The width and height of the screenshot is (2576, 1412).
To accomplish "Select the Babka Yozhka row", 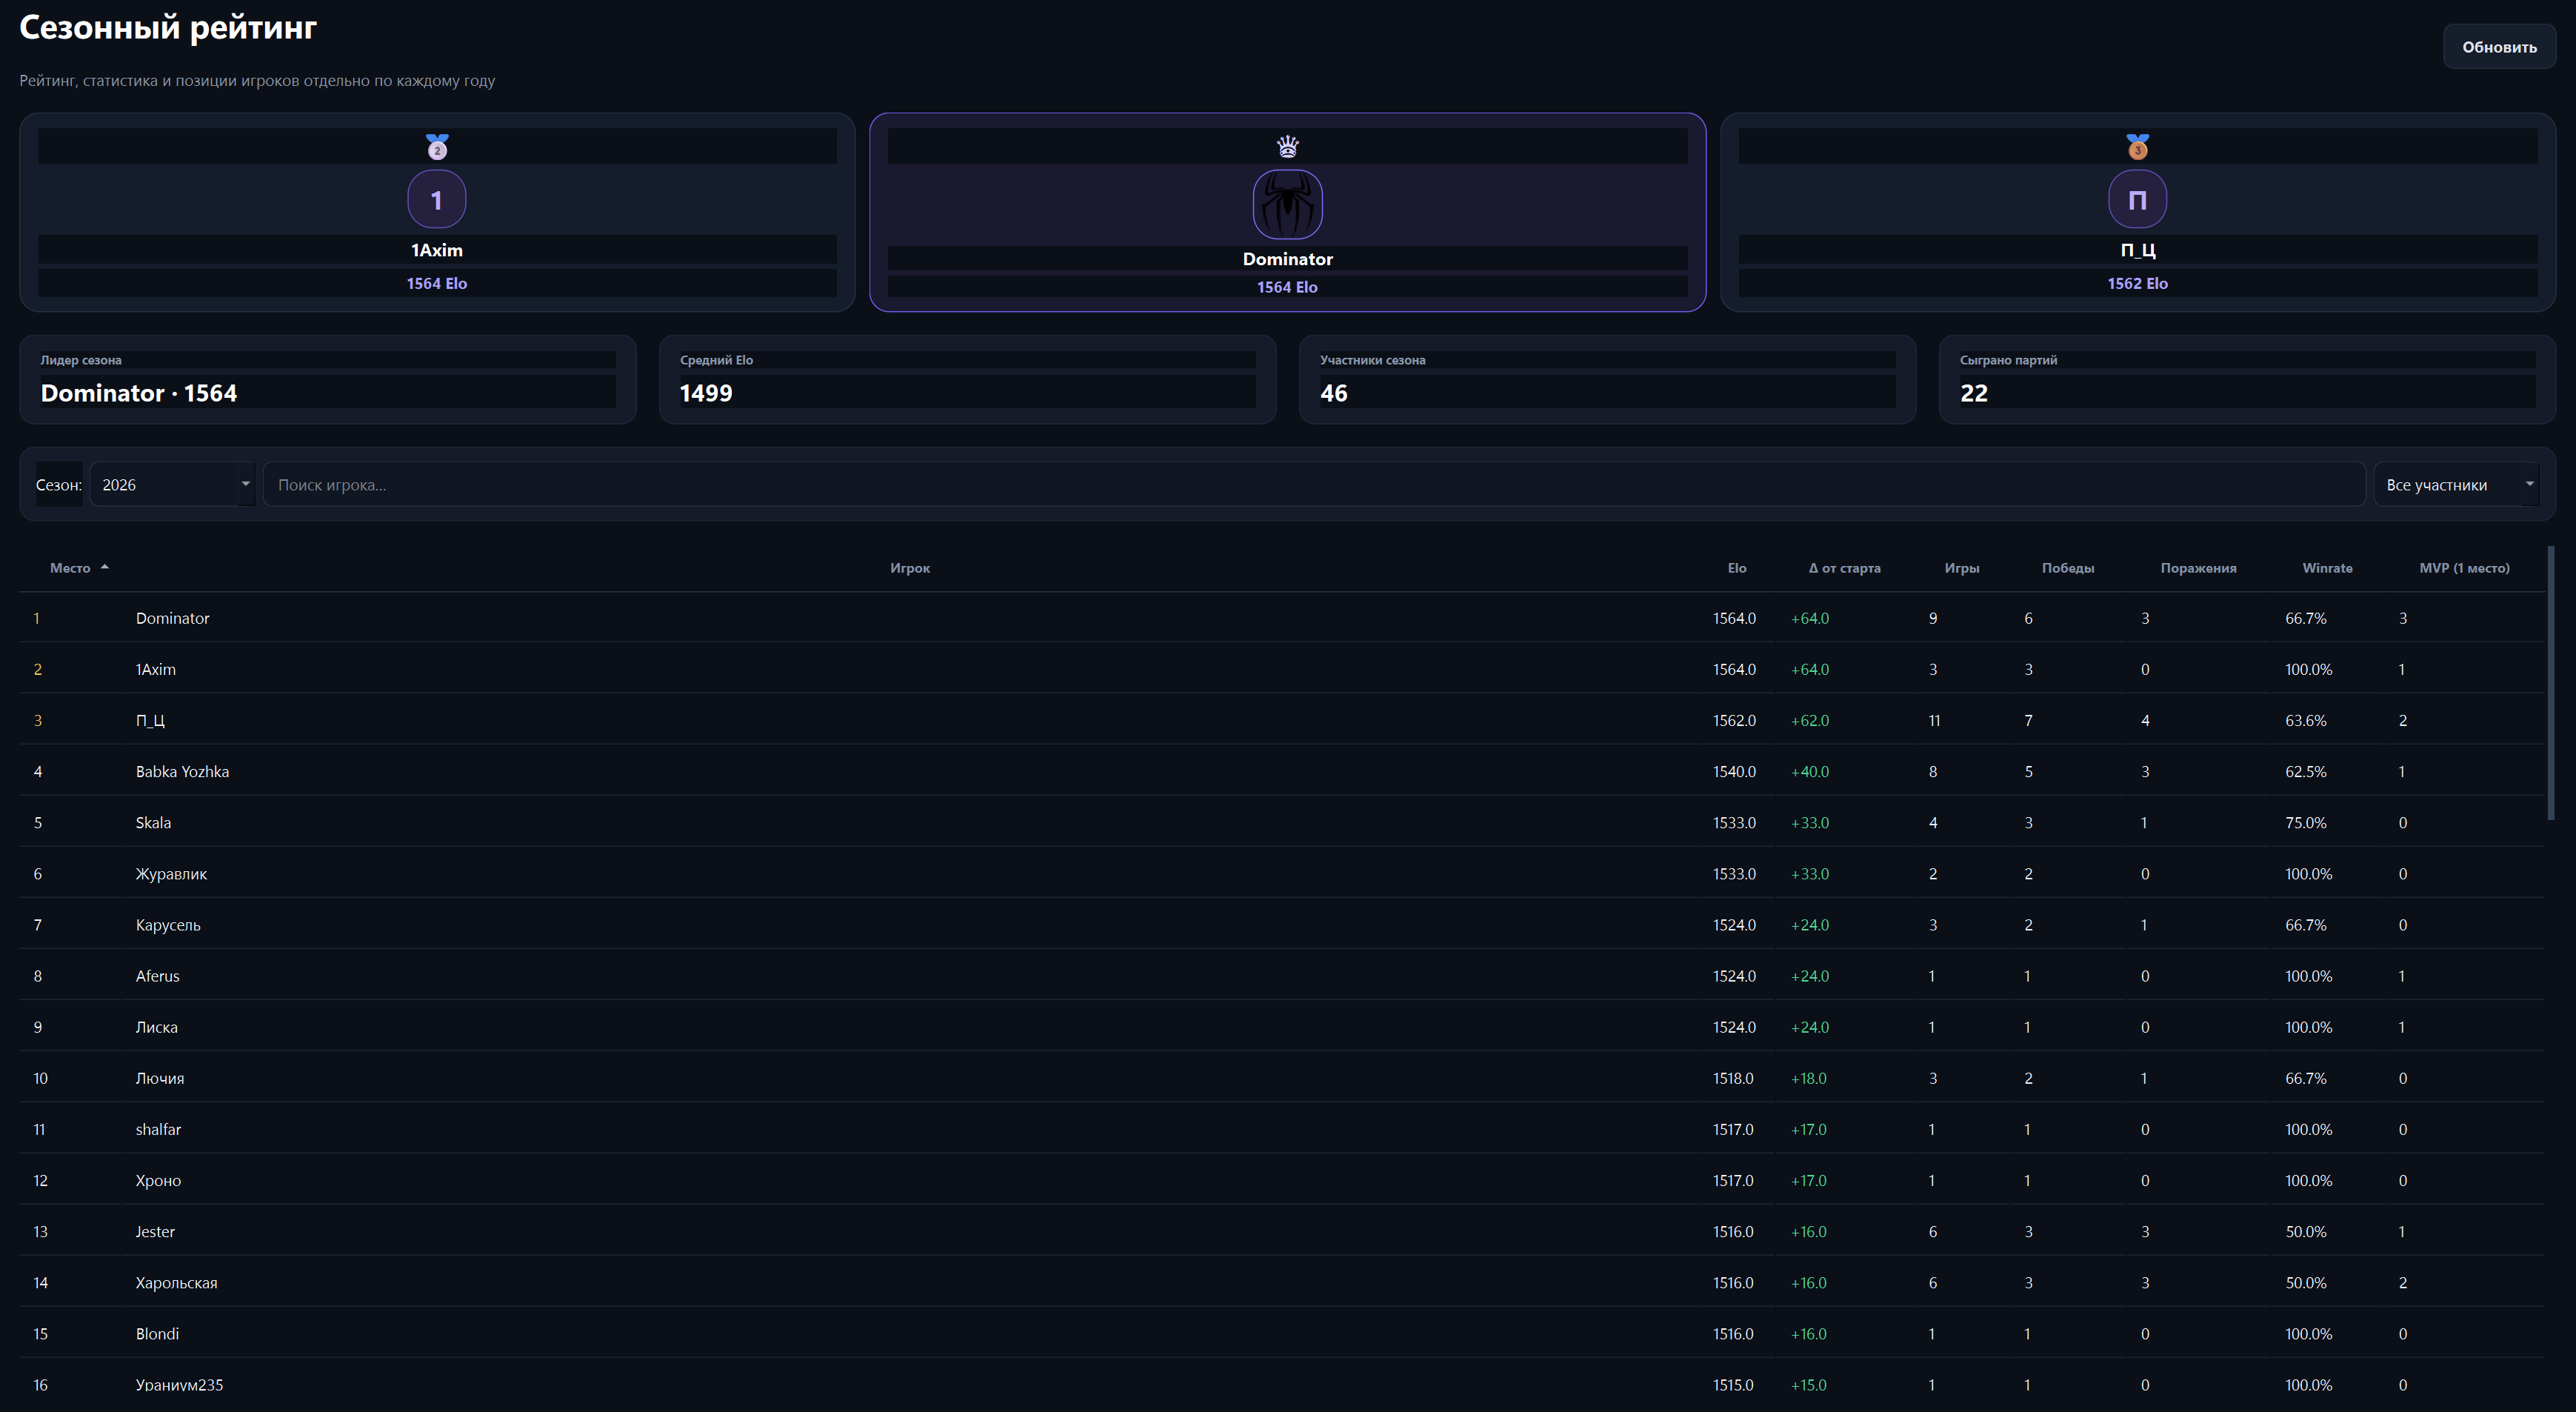I will (1282, 771).
